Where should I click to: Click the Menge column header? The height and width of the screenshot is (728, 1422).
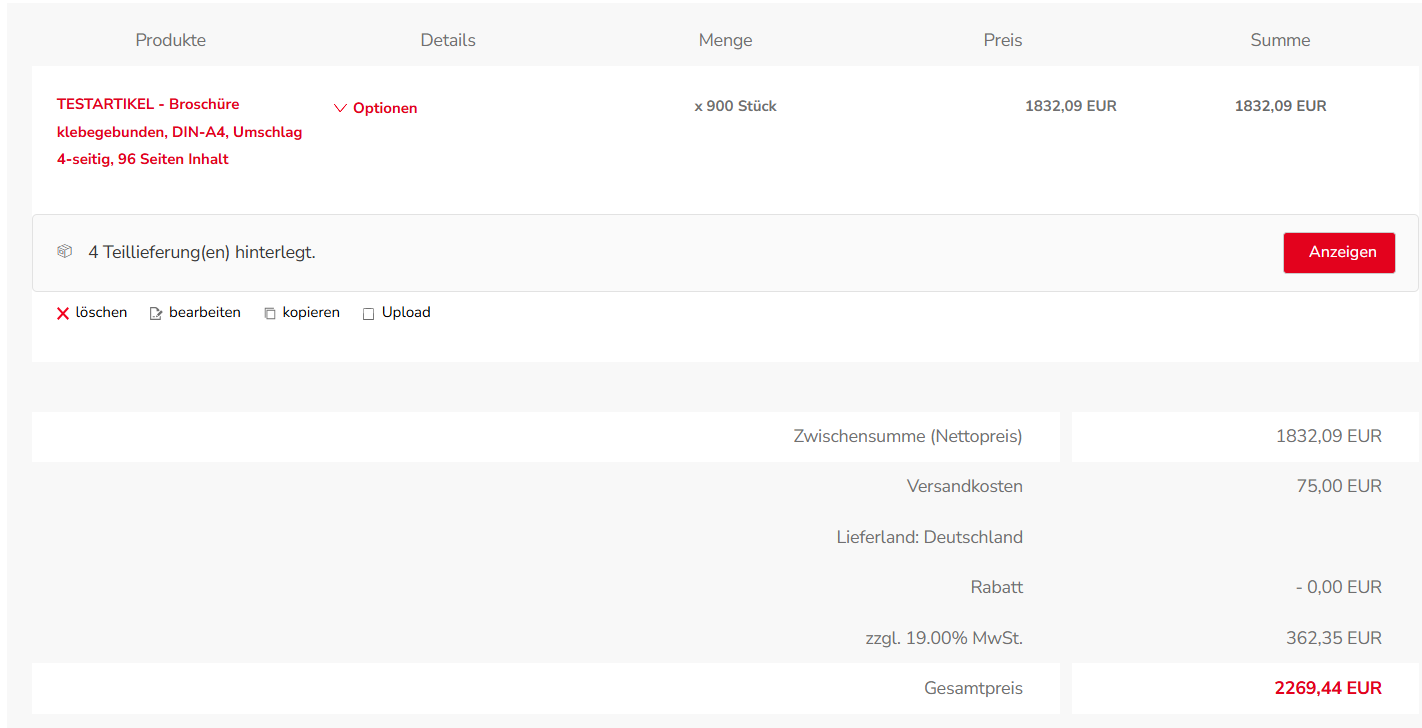click(726, 41)
